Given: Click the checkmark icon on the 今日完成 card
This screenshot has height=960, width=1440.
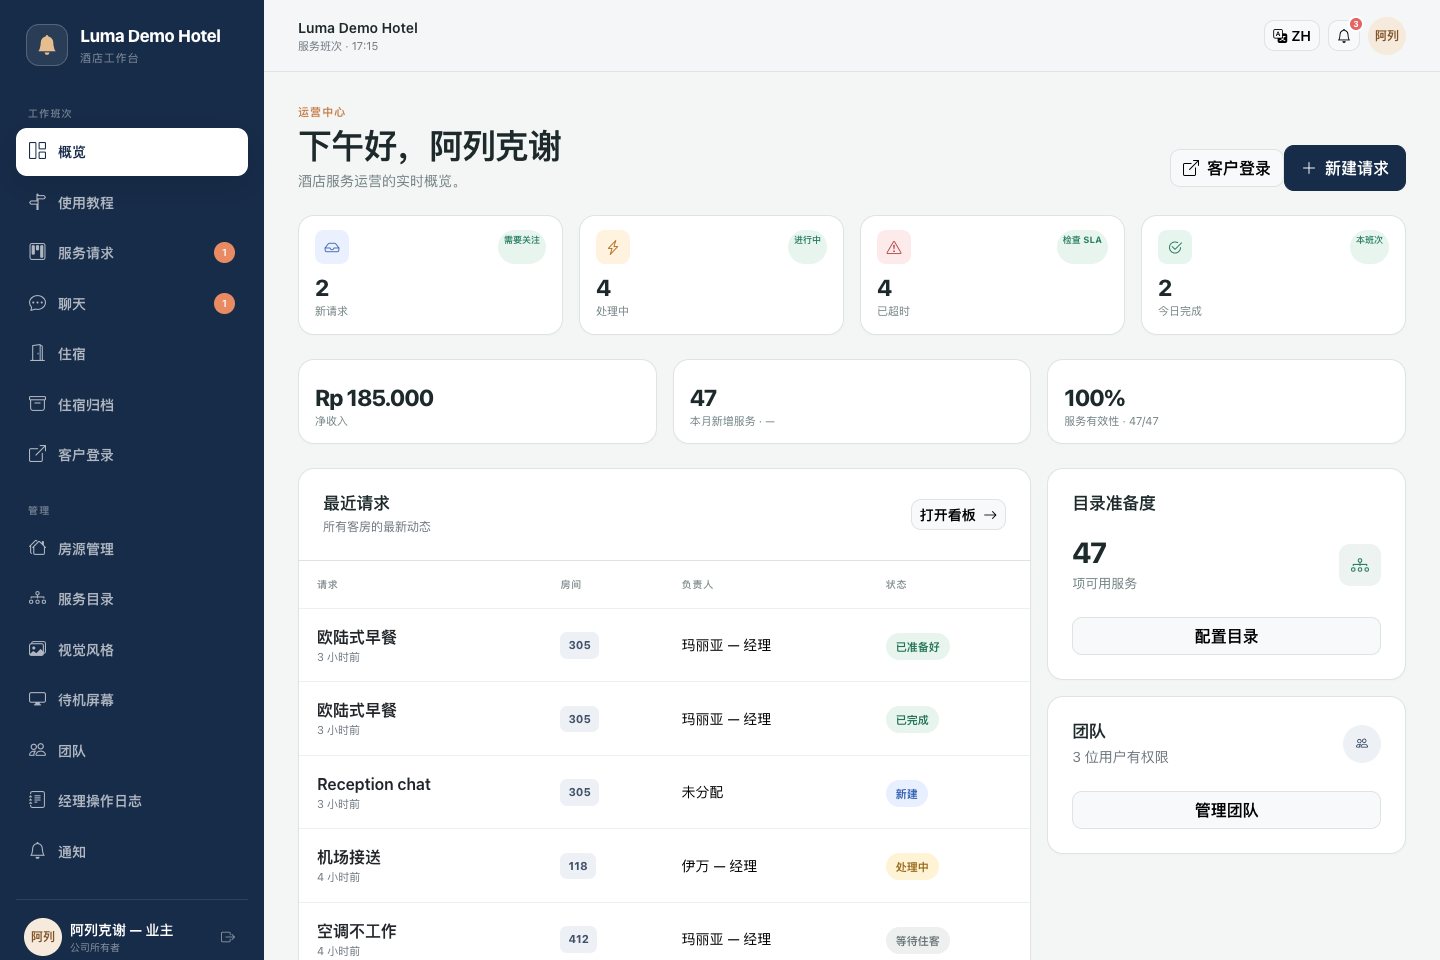Looking at the screenshot, I should click(x=1175, y=247).
